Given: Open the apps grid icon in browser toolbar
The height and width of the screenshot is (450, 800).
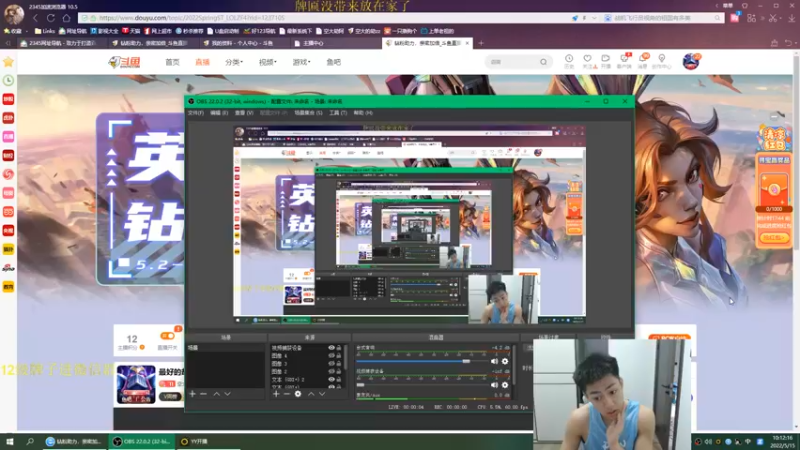Looking at the screenshot, I should [752, 18].
